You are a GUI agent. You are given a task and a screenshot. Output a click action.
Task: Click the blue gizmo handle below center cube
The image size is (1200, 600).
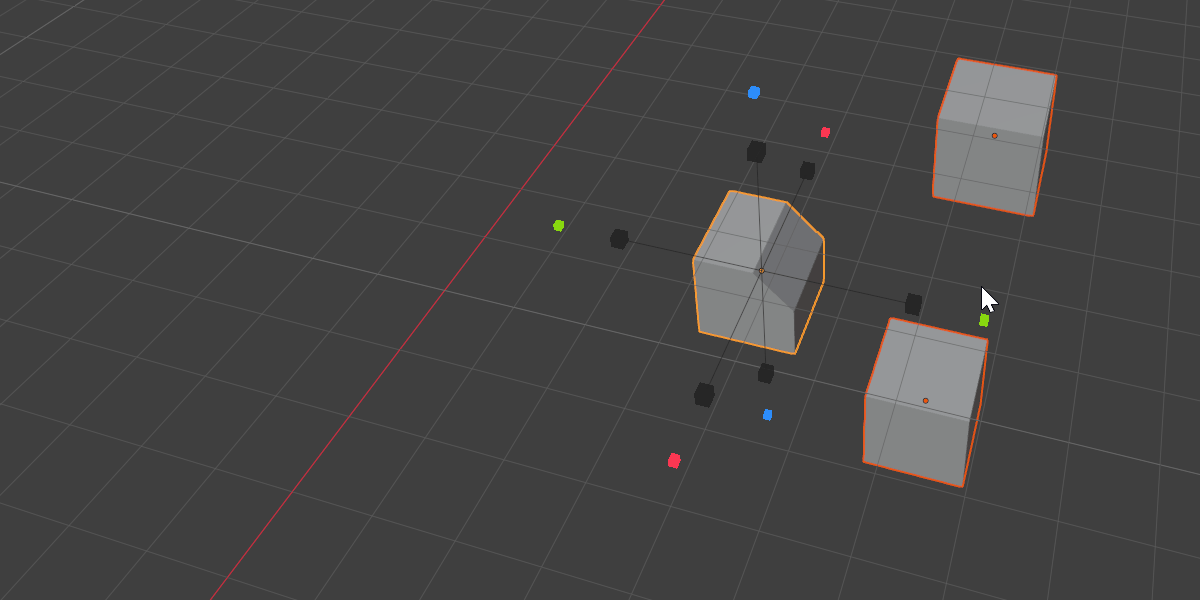tap(768, 415)
